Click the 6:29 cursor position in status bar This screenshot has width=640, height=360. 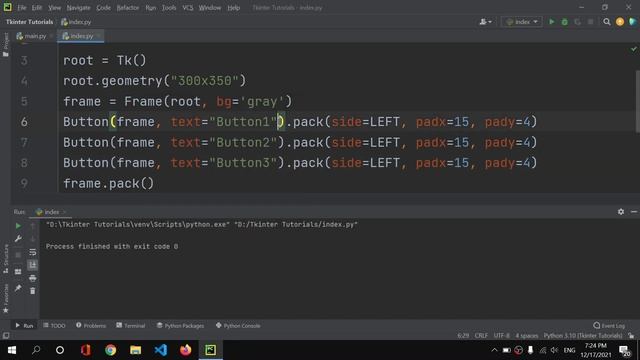[x=463, y=336]
